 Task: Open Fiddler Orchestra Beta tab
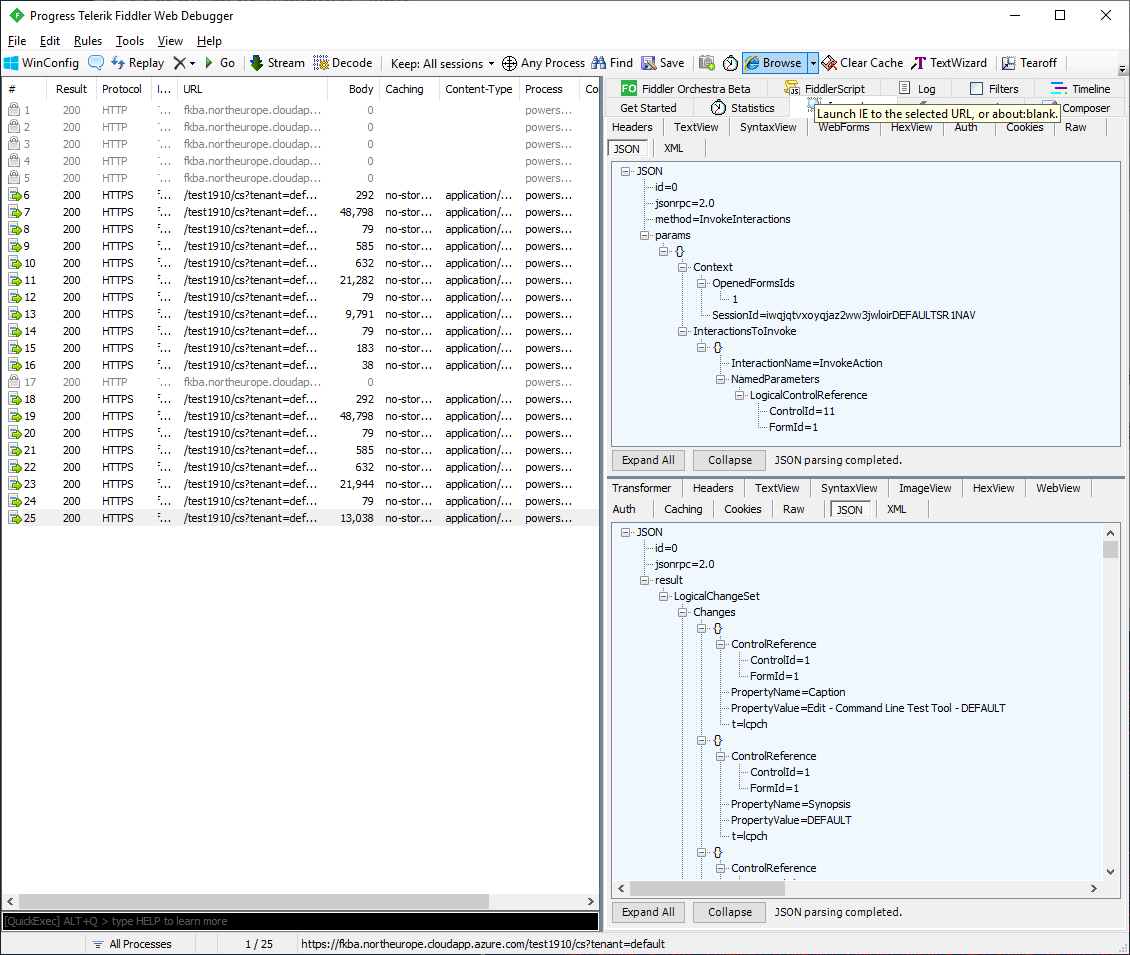coord(685,89)
